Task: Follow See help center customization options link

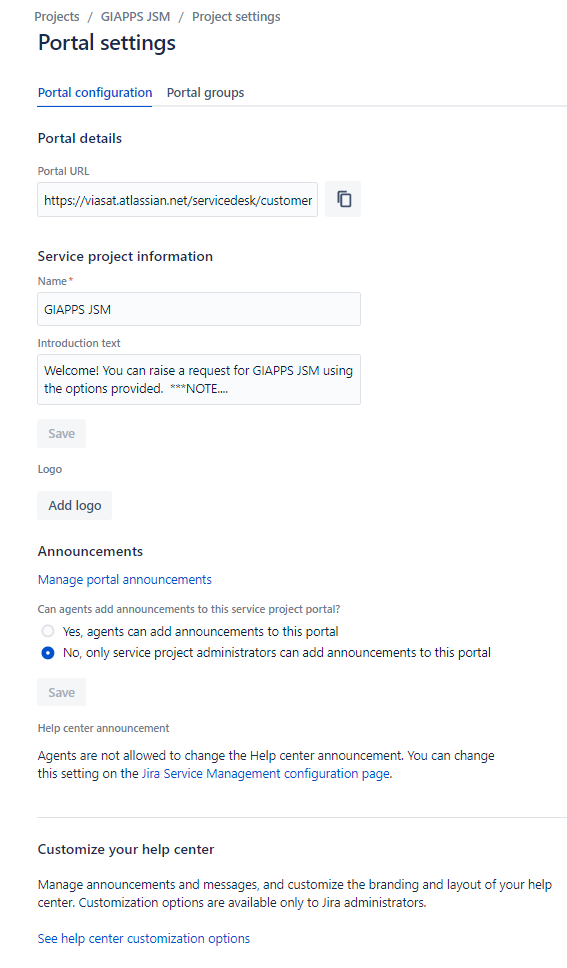Action: click(x=144, y=938)
